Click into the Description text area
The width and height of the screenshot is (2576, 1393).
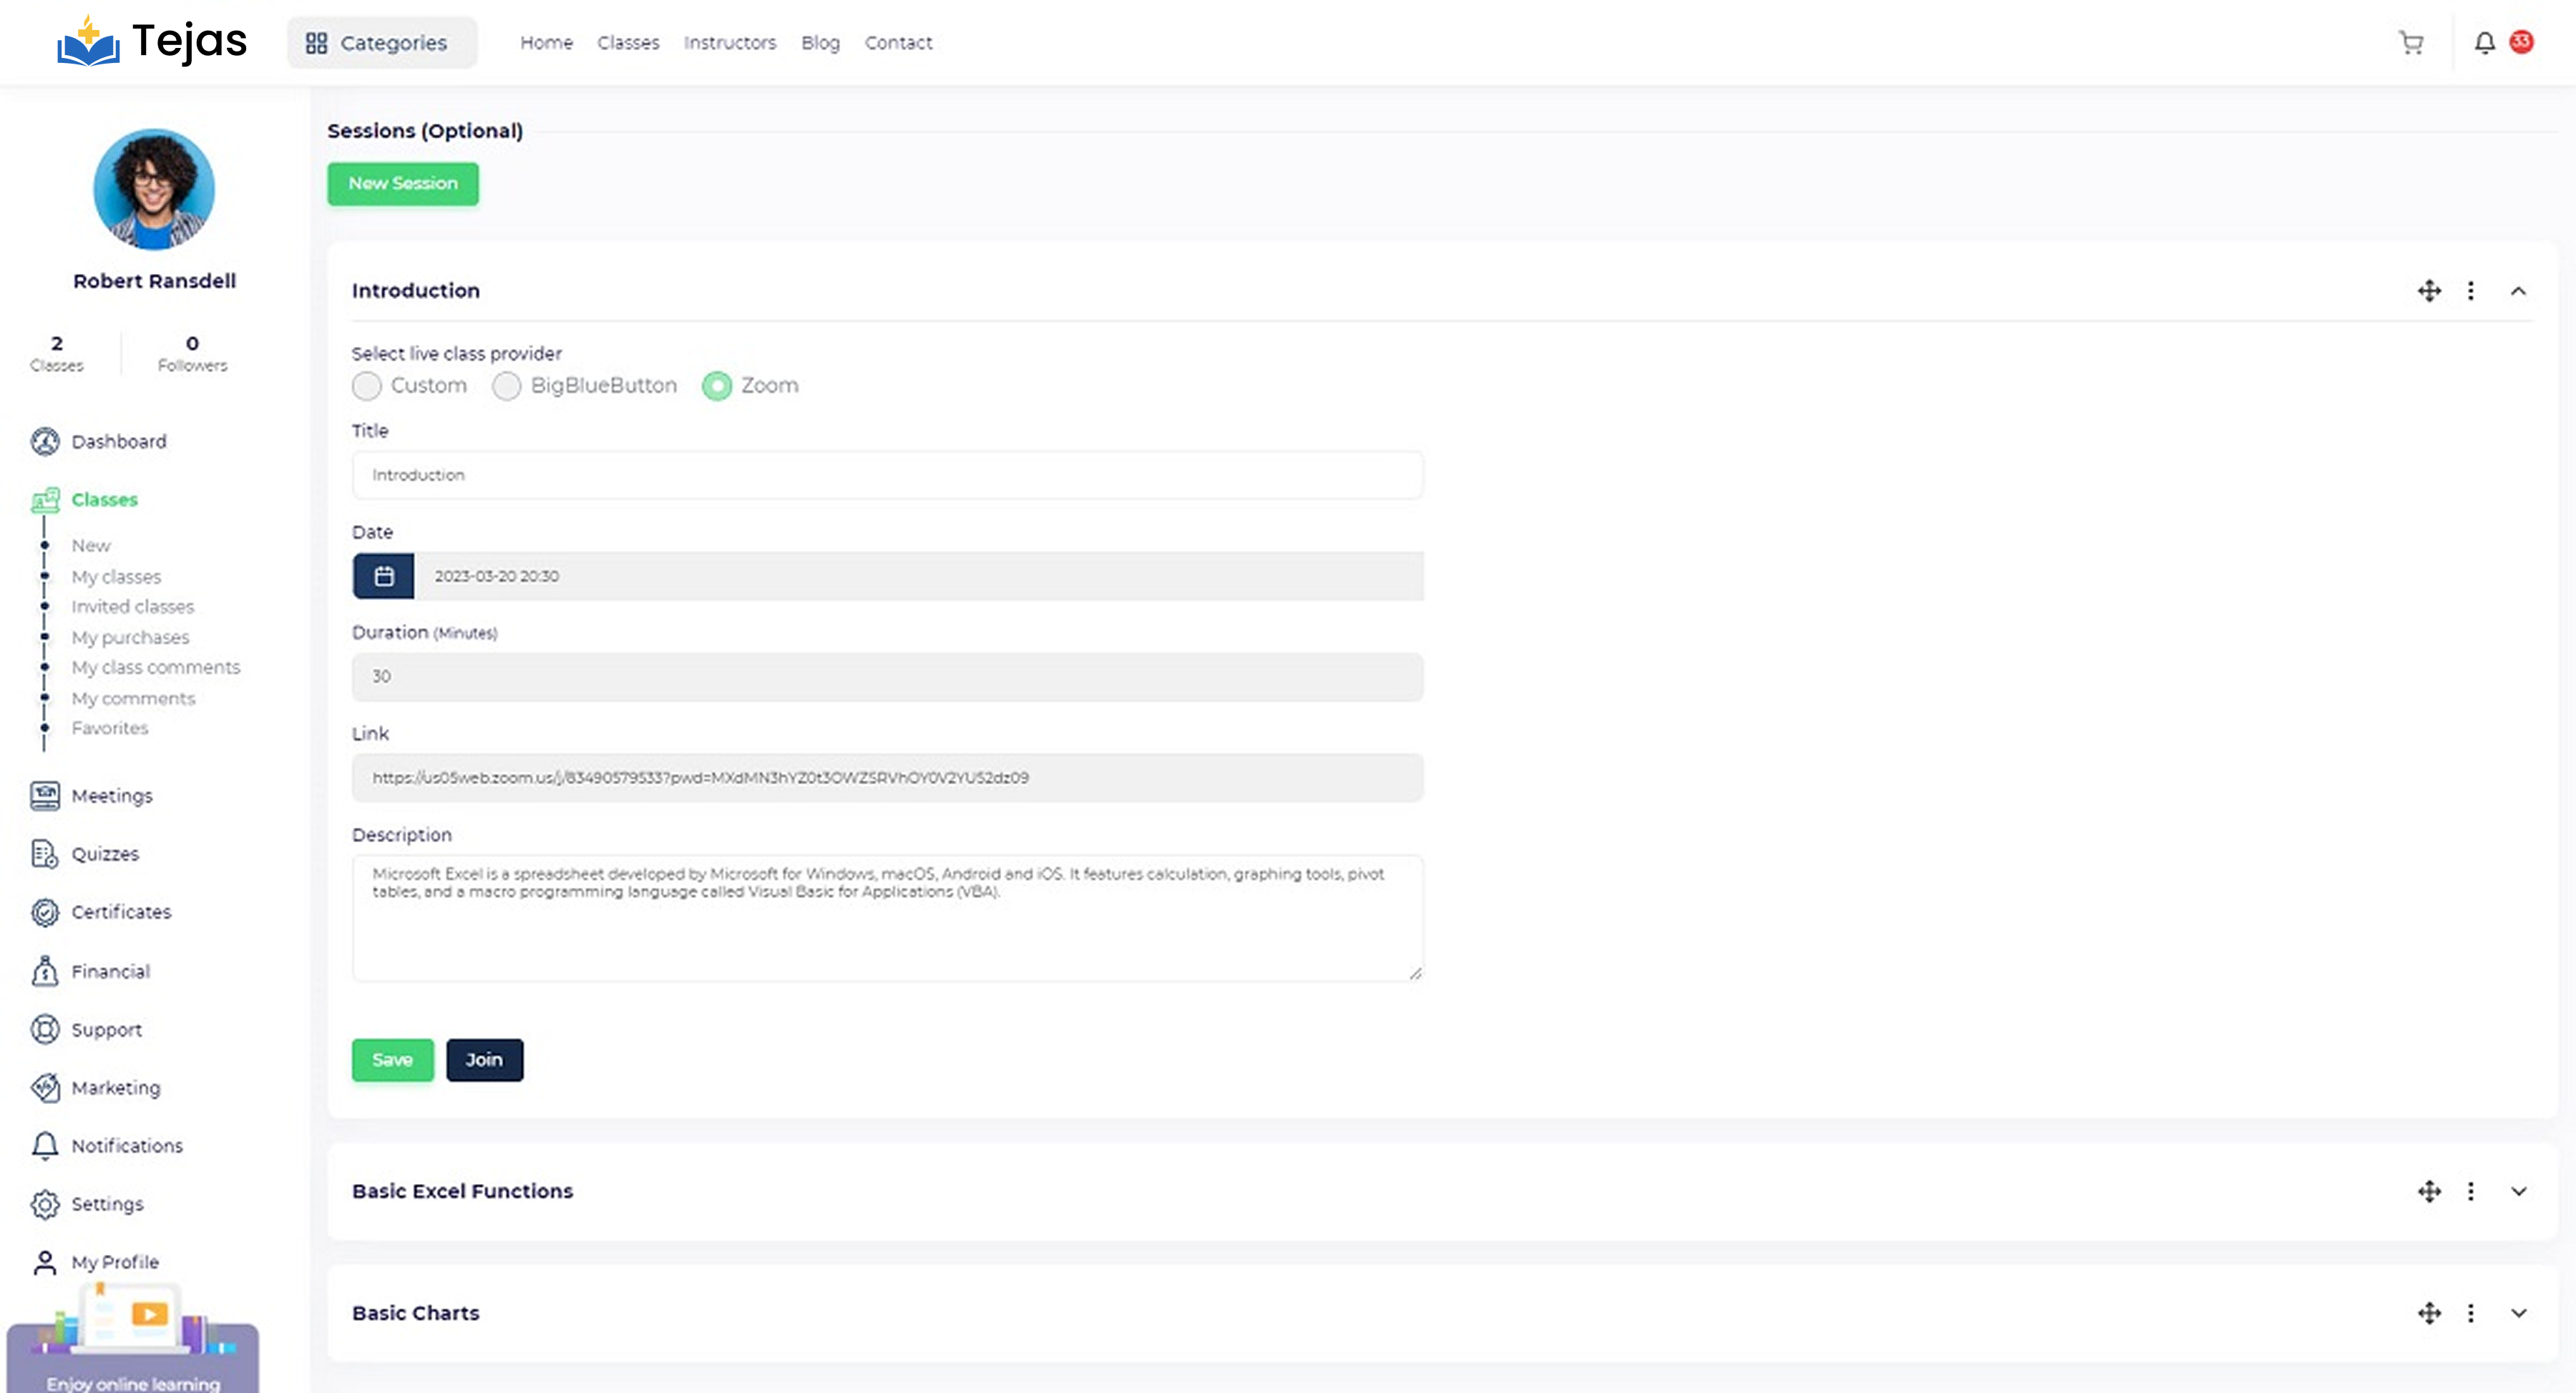(x=887, y=930)
